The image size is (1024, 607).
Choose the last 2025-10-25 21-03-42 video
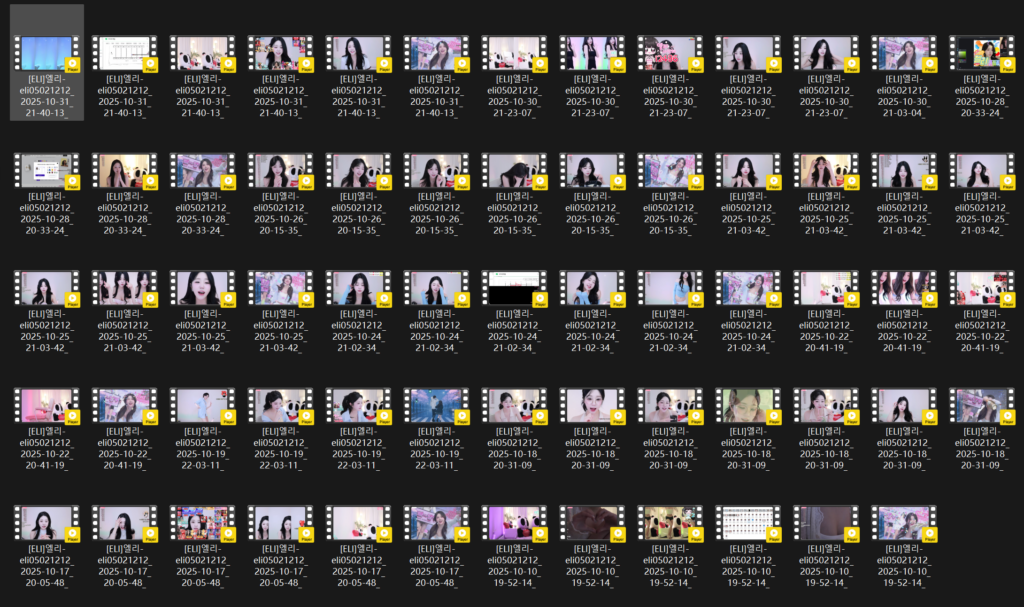point(281,288)
